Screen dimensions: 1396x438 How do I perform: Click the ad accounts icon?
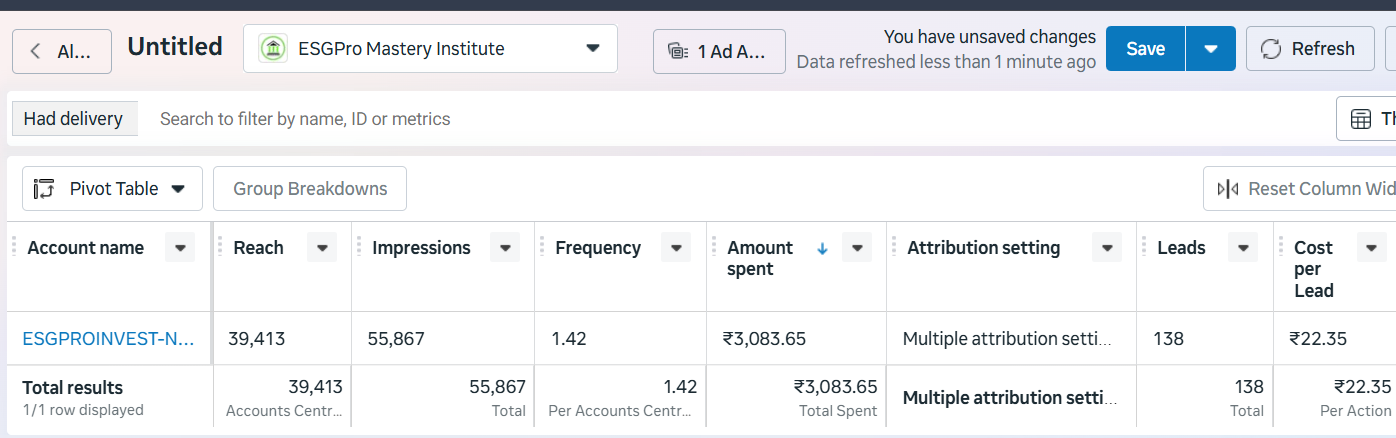(x=679, y=52)
